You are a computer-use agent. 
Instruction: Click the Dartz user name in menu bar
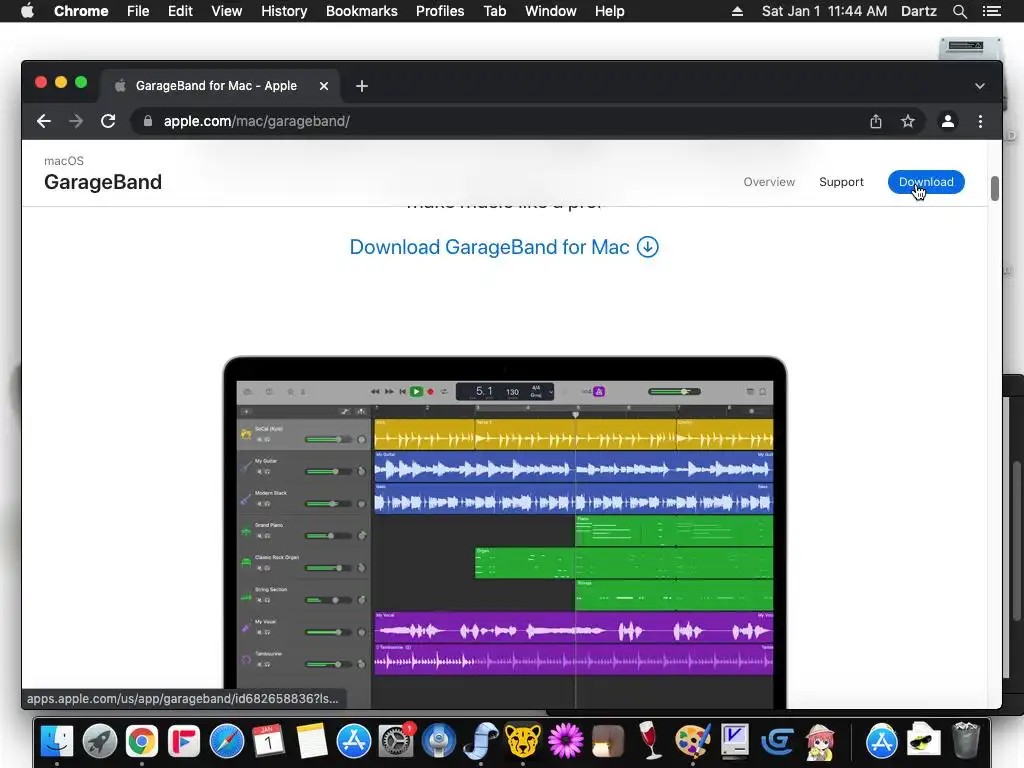tap(919, 11)
